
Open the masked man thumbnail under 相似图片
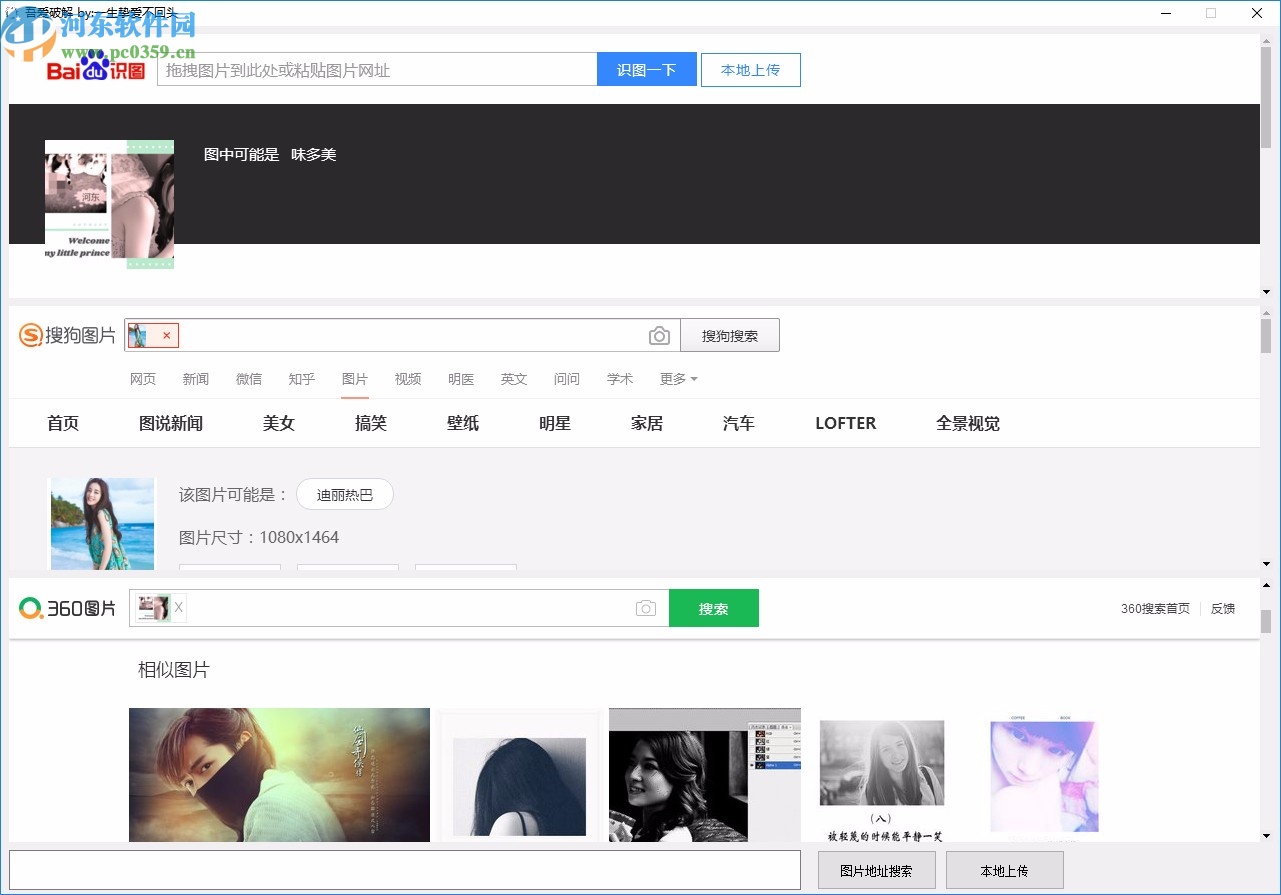278,775
